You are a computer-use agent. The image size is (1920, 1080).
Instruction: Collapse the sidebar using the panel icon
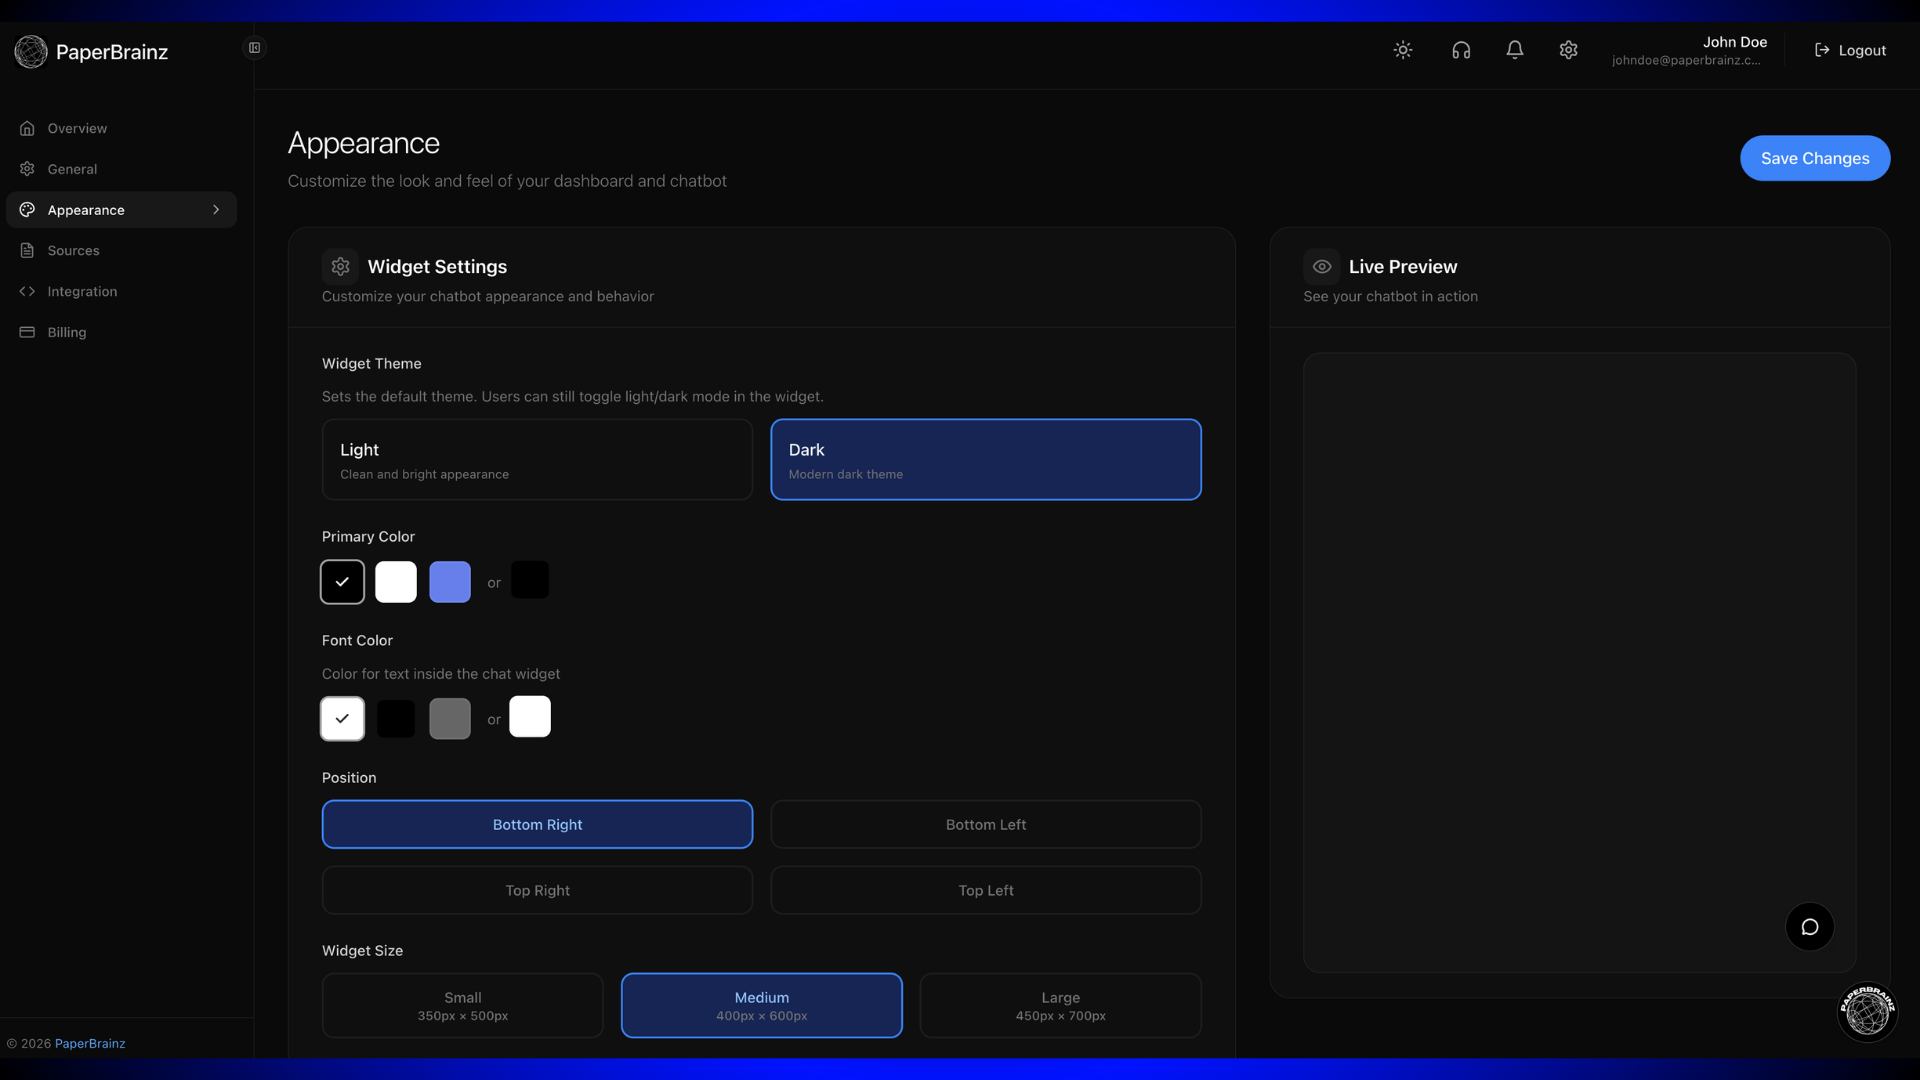tap(254, 47)
